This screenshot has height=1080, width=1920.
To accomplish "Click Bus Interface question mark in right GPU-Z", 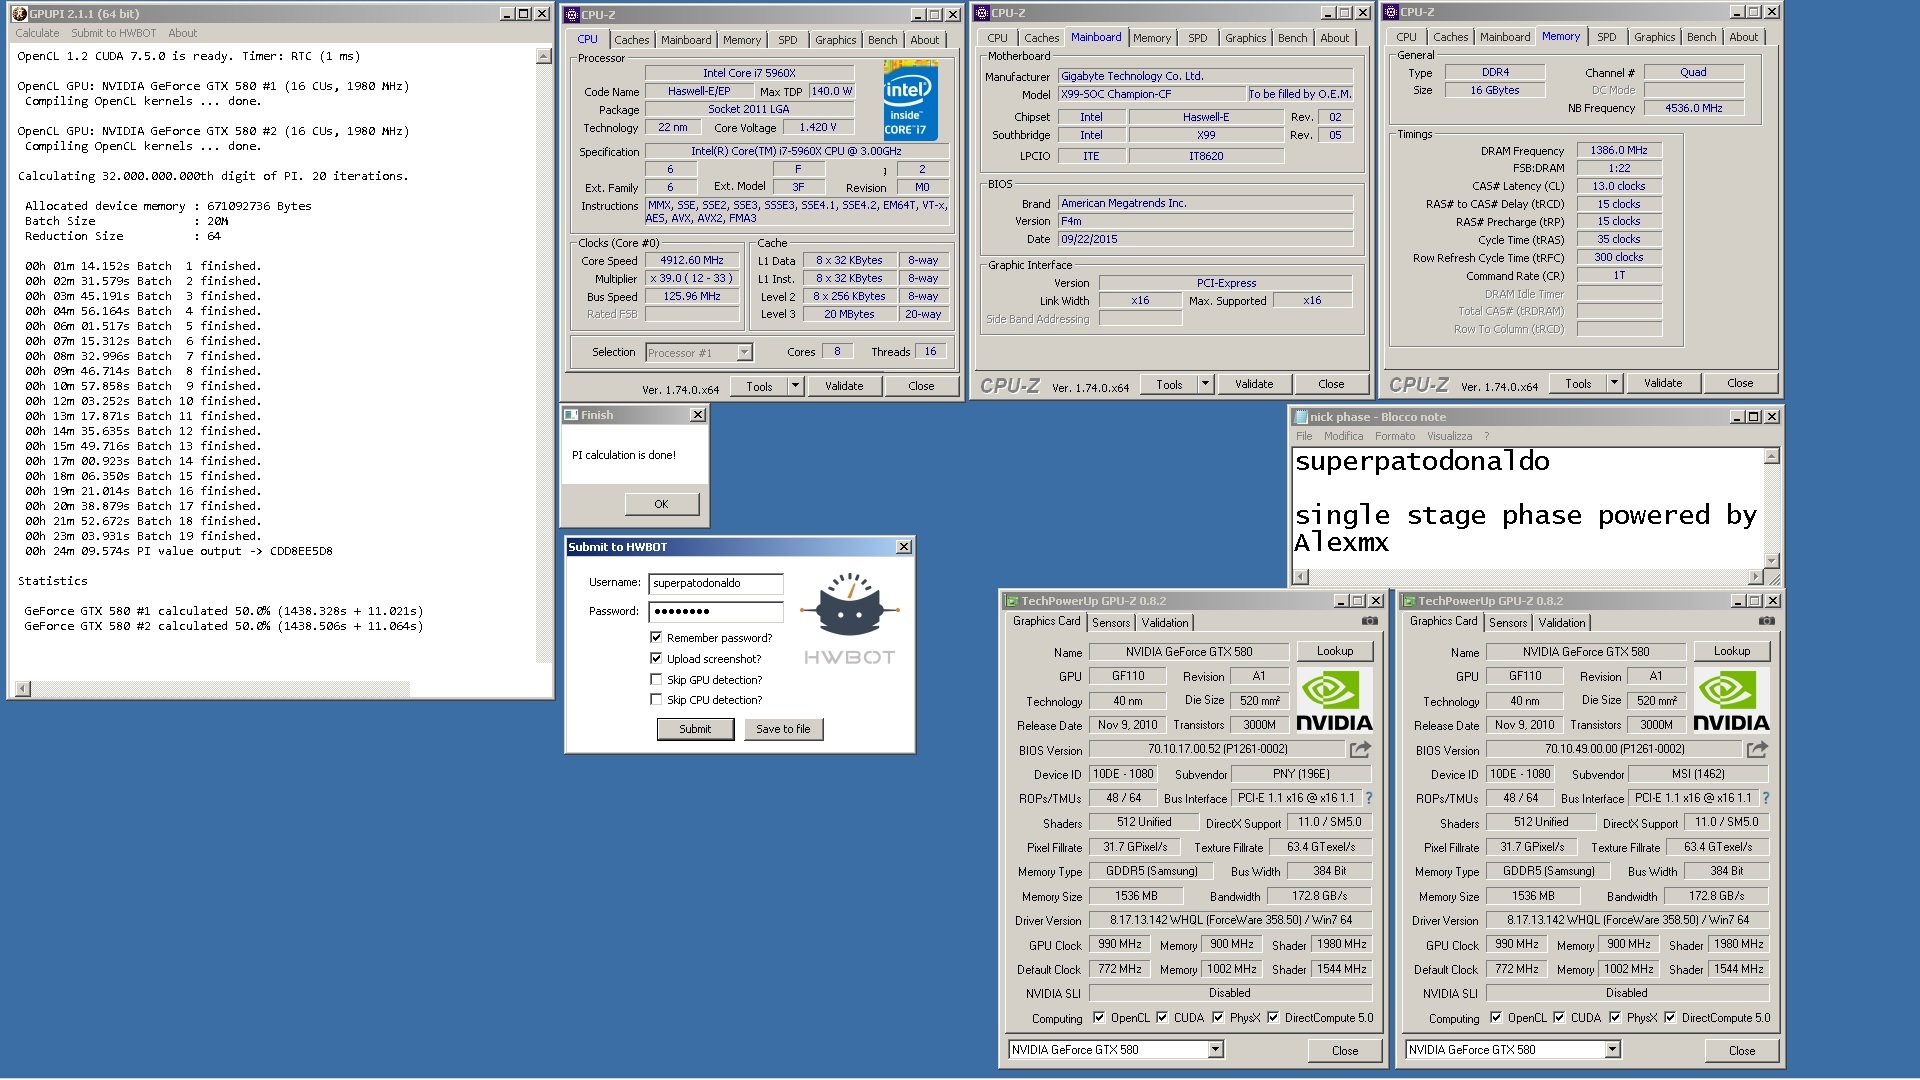I will pos(1766,798).
